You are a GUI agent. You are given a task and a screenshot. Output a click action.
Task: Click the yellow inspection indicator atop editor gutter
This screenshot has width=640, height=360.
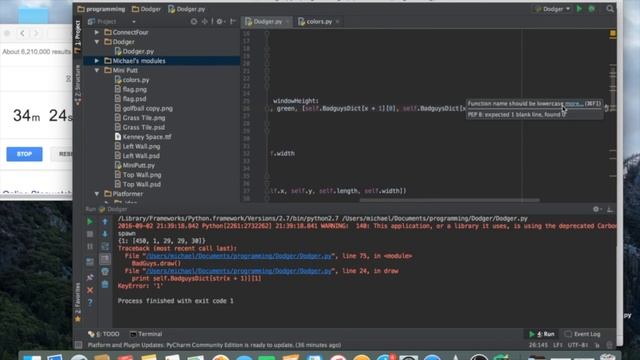pyautogui.click(x=613, y=33)
